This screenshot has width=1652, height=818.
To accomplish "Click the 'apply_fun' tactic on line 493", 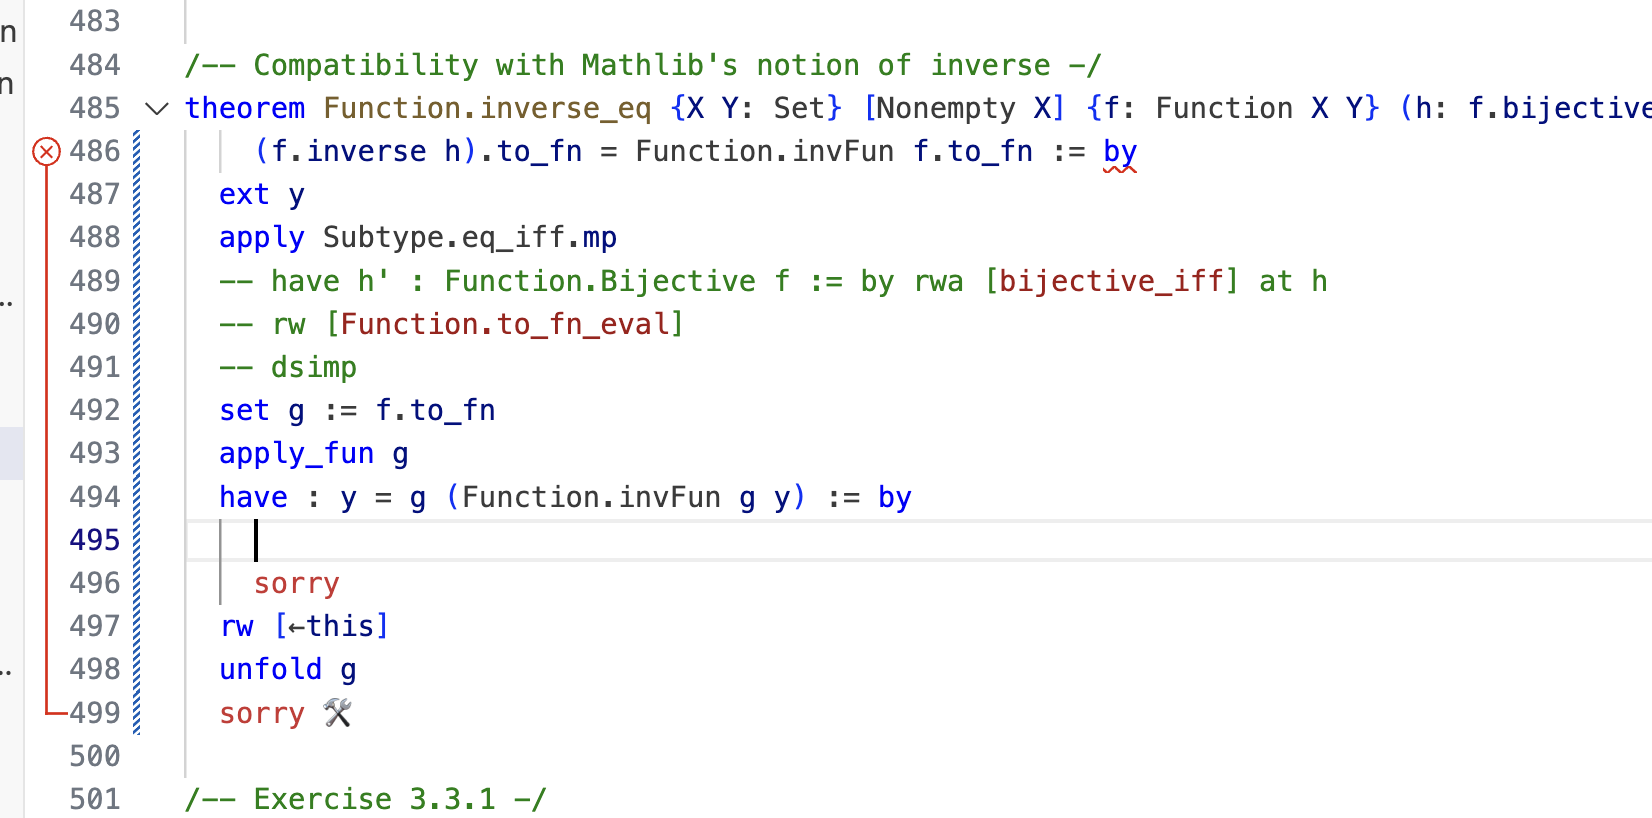I will pyautogui.click(x=296, y=454).
